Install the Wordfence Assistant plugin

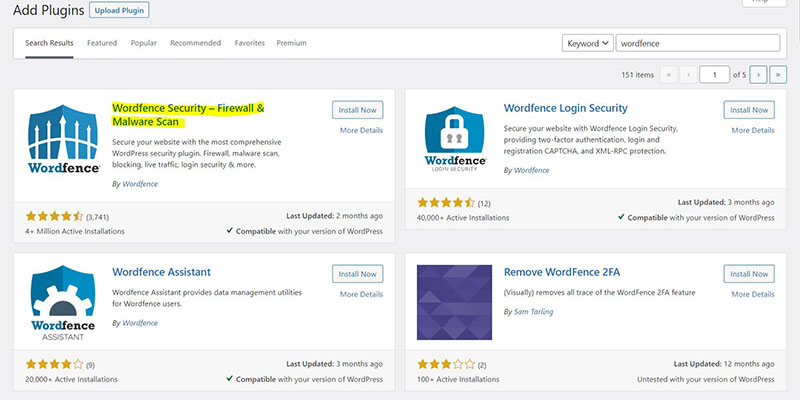point(358,273)
